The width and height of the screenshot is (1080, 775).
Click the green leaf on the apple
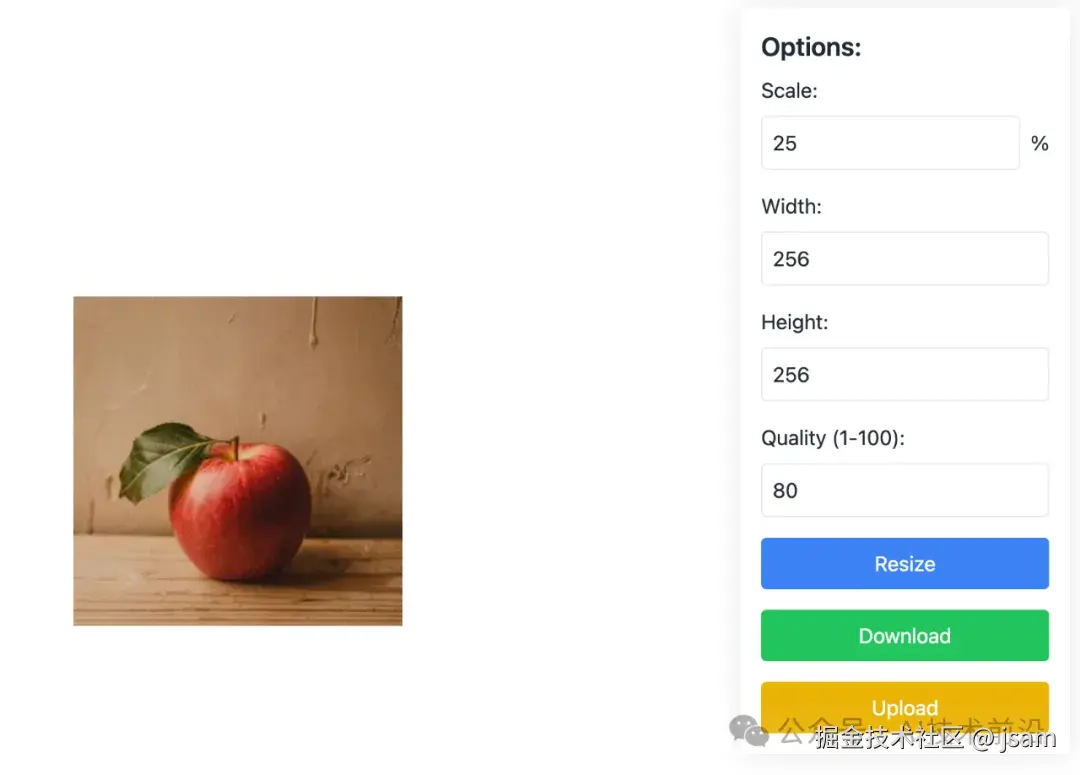click(x=158, y=460)
